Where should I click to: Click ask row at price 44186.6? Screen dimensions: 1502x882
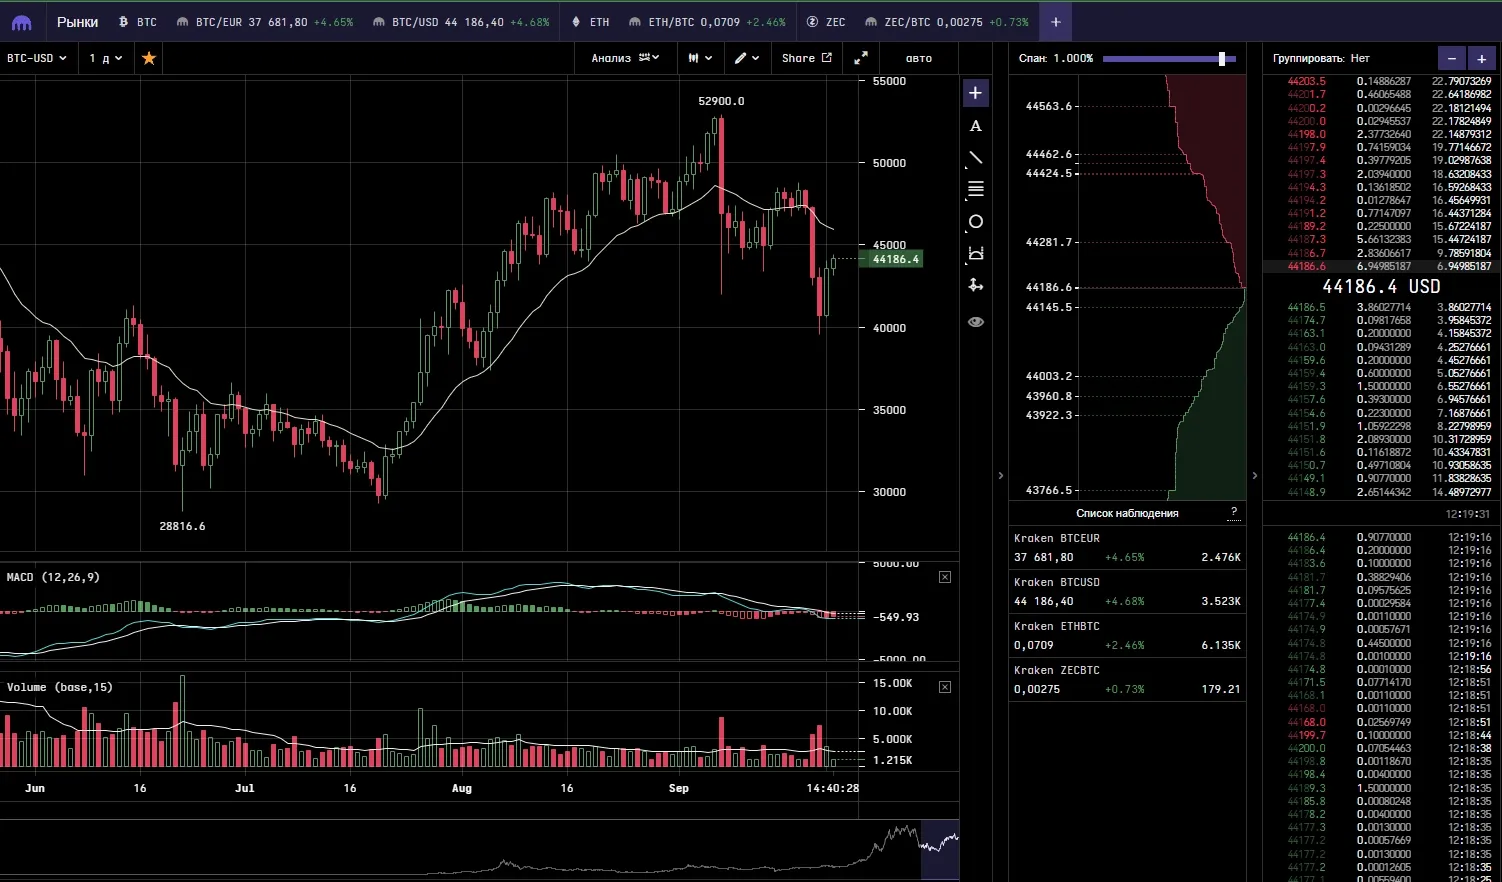point(1381,266)
